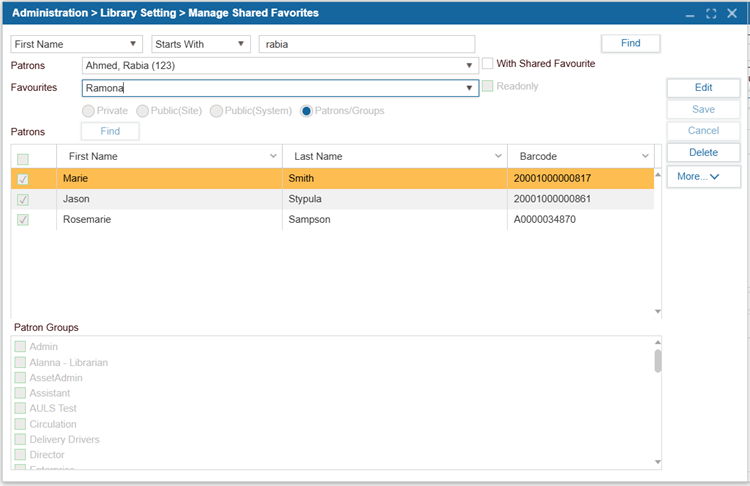The width and height of the screenshot is (750, 486).
Task: Click patron table scrollbar up arrow
Action: point(658,175)
